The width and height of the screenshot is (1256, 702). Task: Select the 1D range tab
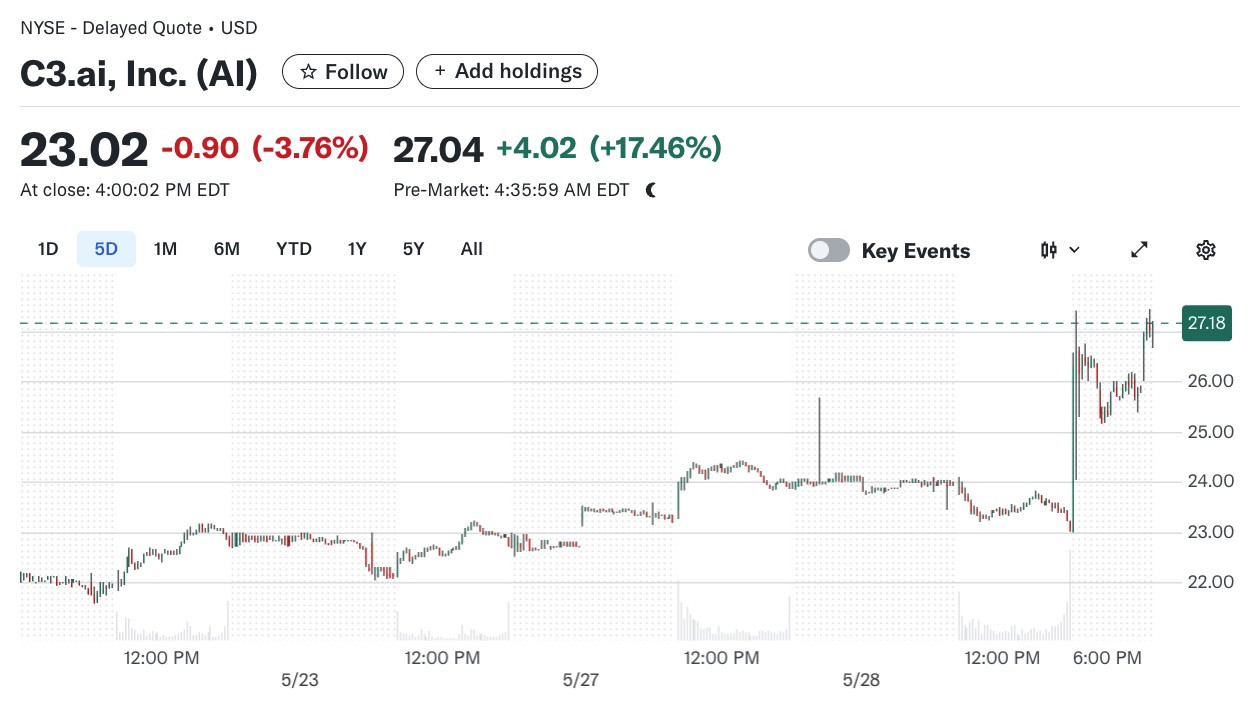tap(48, 249)
